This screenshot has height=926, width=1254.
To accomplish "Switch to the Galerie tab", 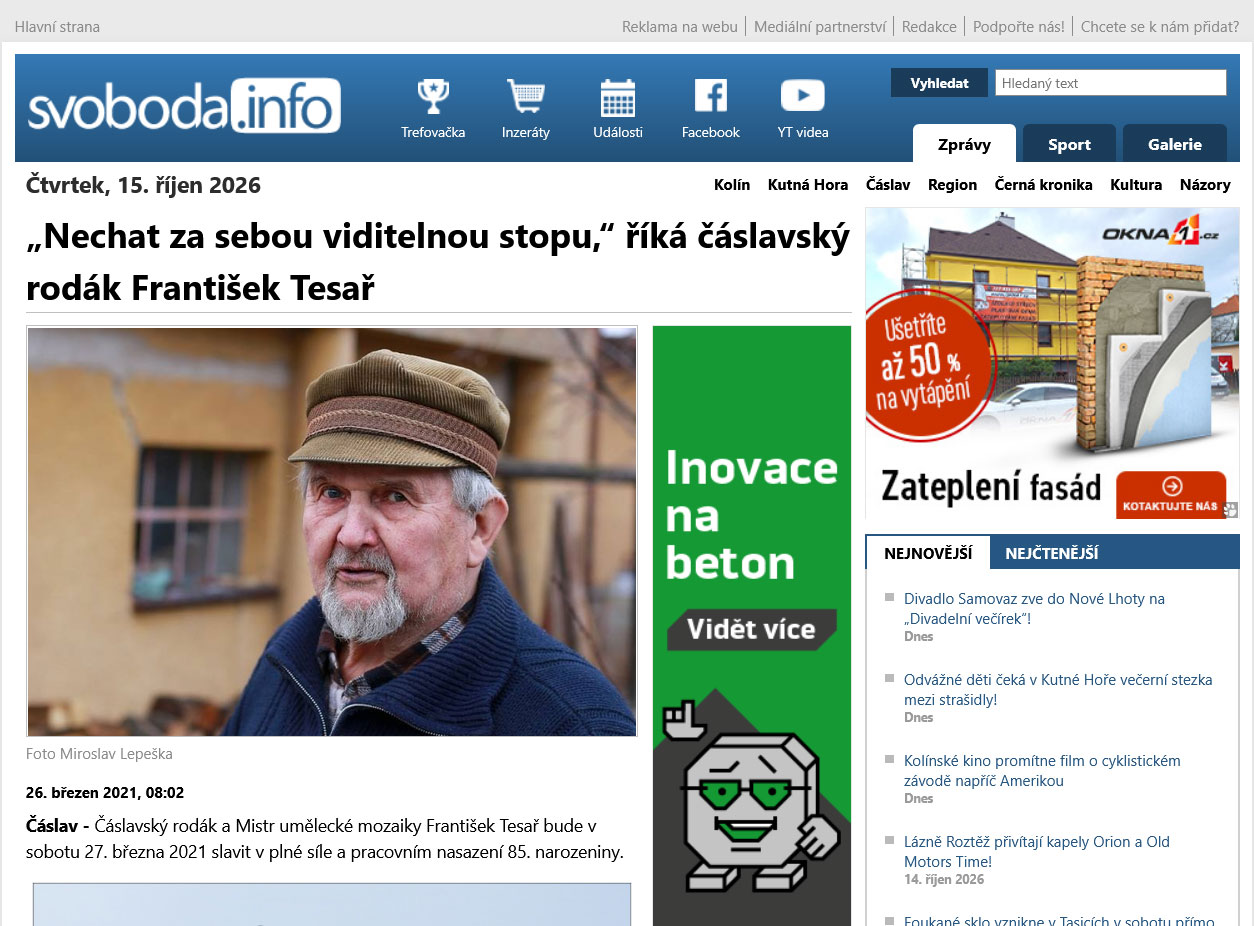I will 1175,144.
